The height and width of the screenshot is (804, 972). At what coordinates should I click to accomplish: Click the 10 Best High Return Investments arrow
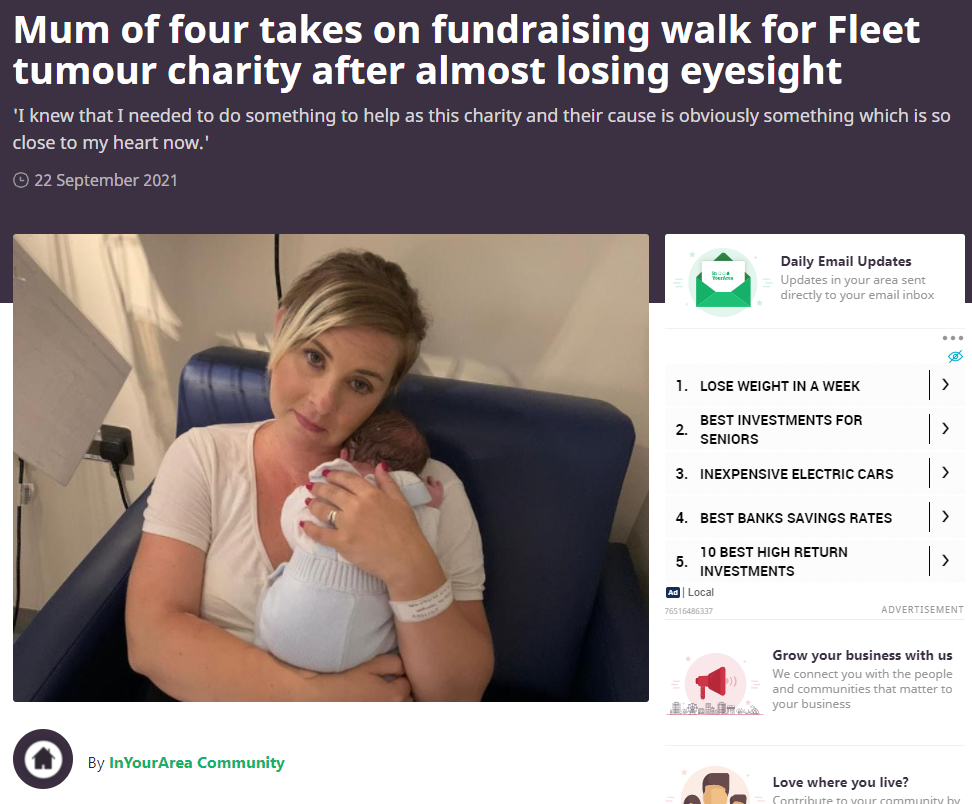[x=945, y=561]
